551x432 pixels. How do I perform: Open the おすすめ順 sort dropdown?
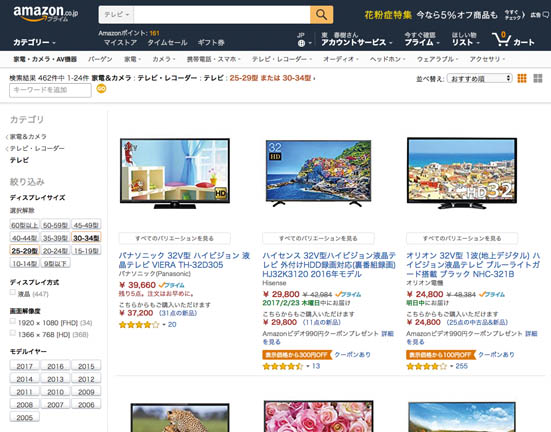tap(480, 78)
